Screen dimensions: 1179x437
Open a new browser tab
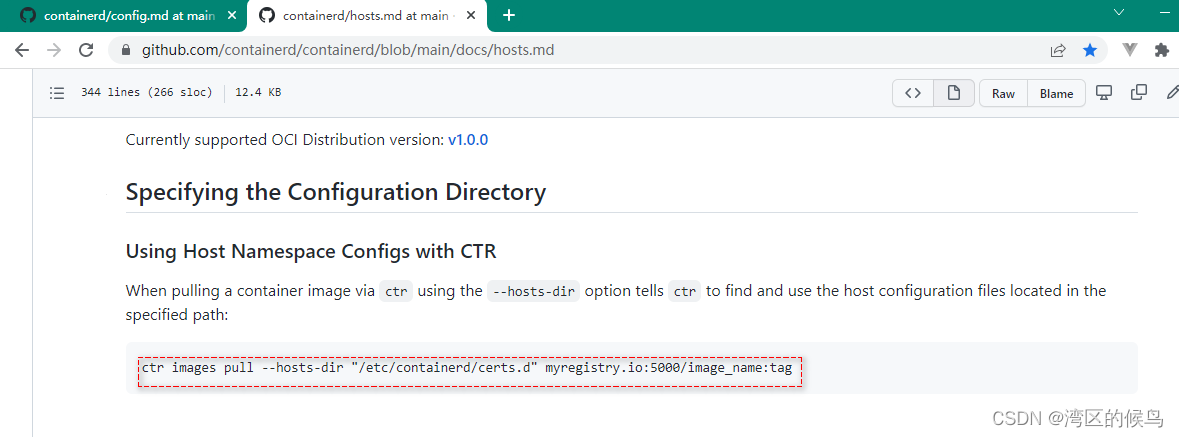coord(509,15)
